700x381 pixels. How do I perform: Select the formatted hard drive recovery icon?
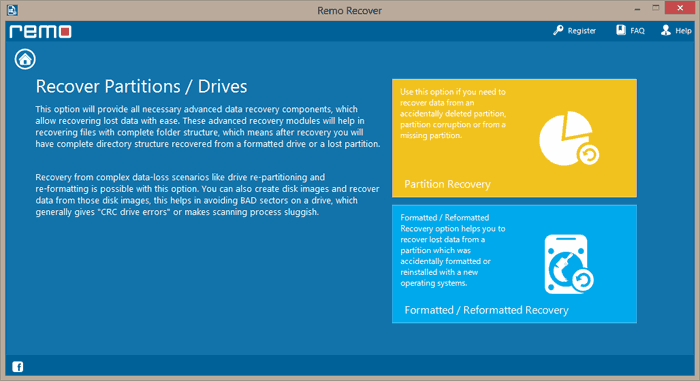pos(569,264)
